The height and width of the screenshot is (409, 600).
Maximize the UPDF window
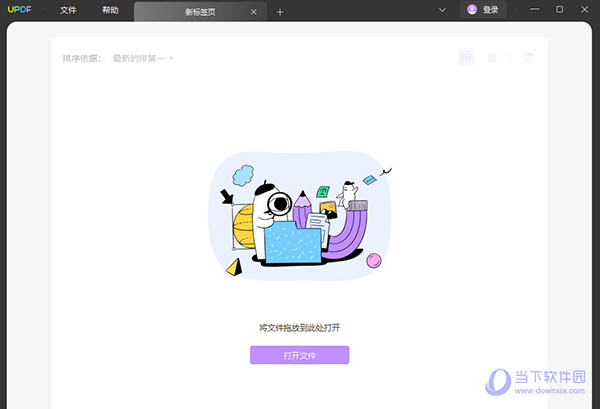[x=559, y=10]
